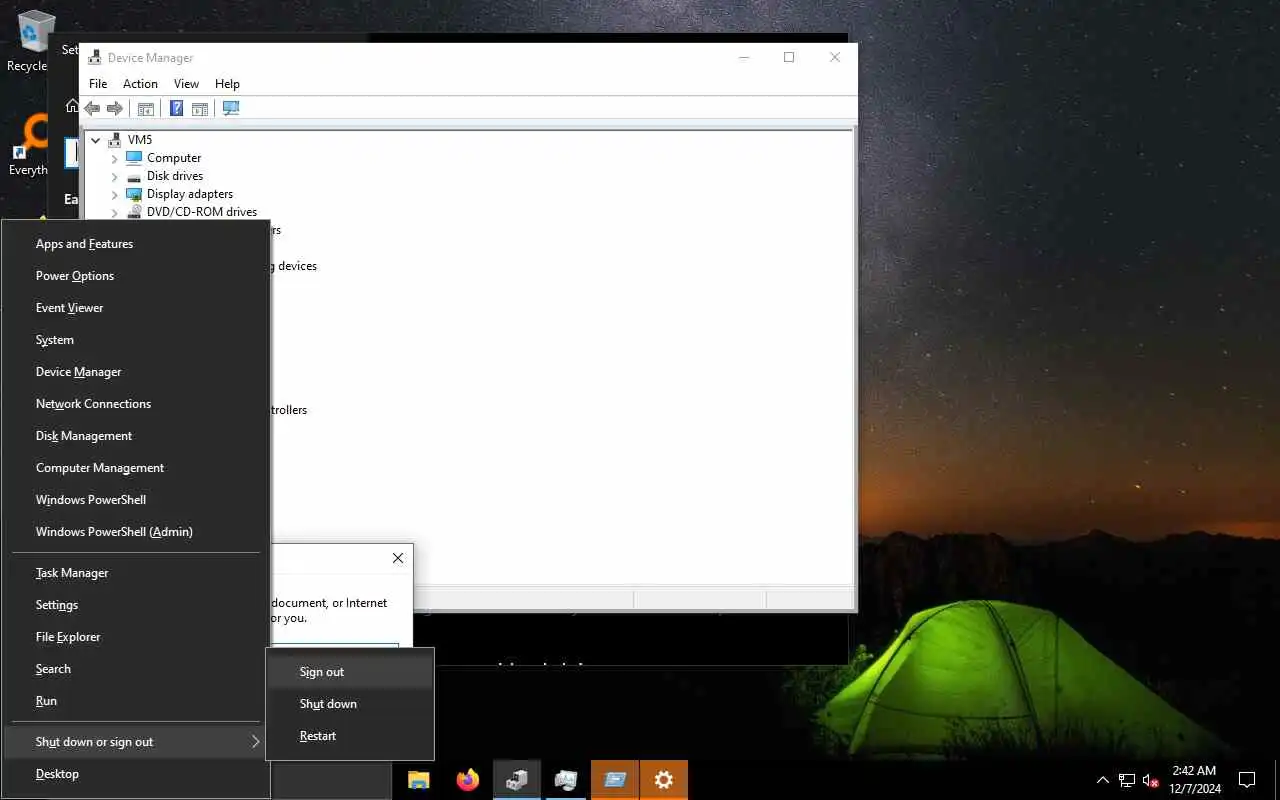Open Task Manager from the Win+X menu
This screenshot has height=800, width=1280.
(x=136, y=573)
